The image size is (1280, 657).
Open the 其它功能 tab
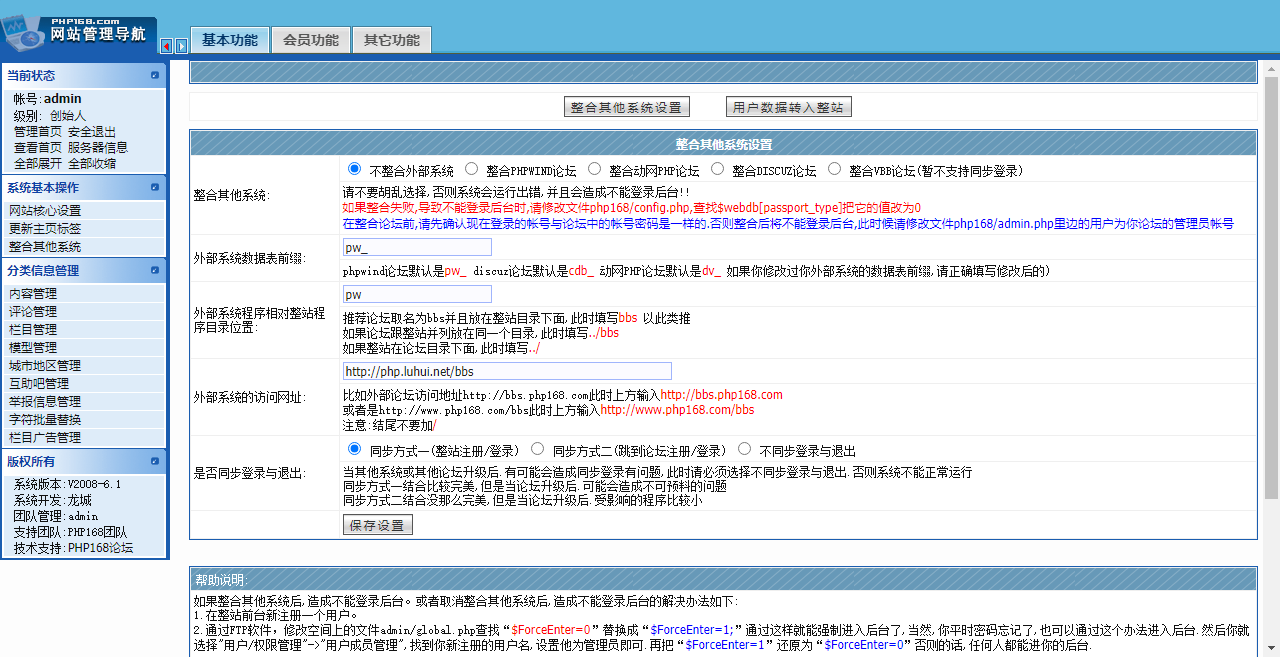(x=391, y=40)
